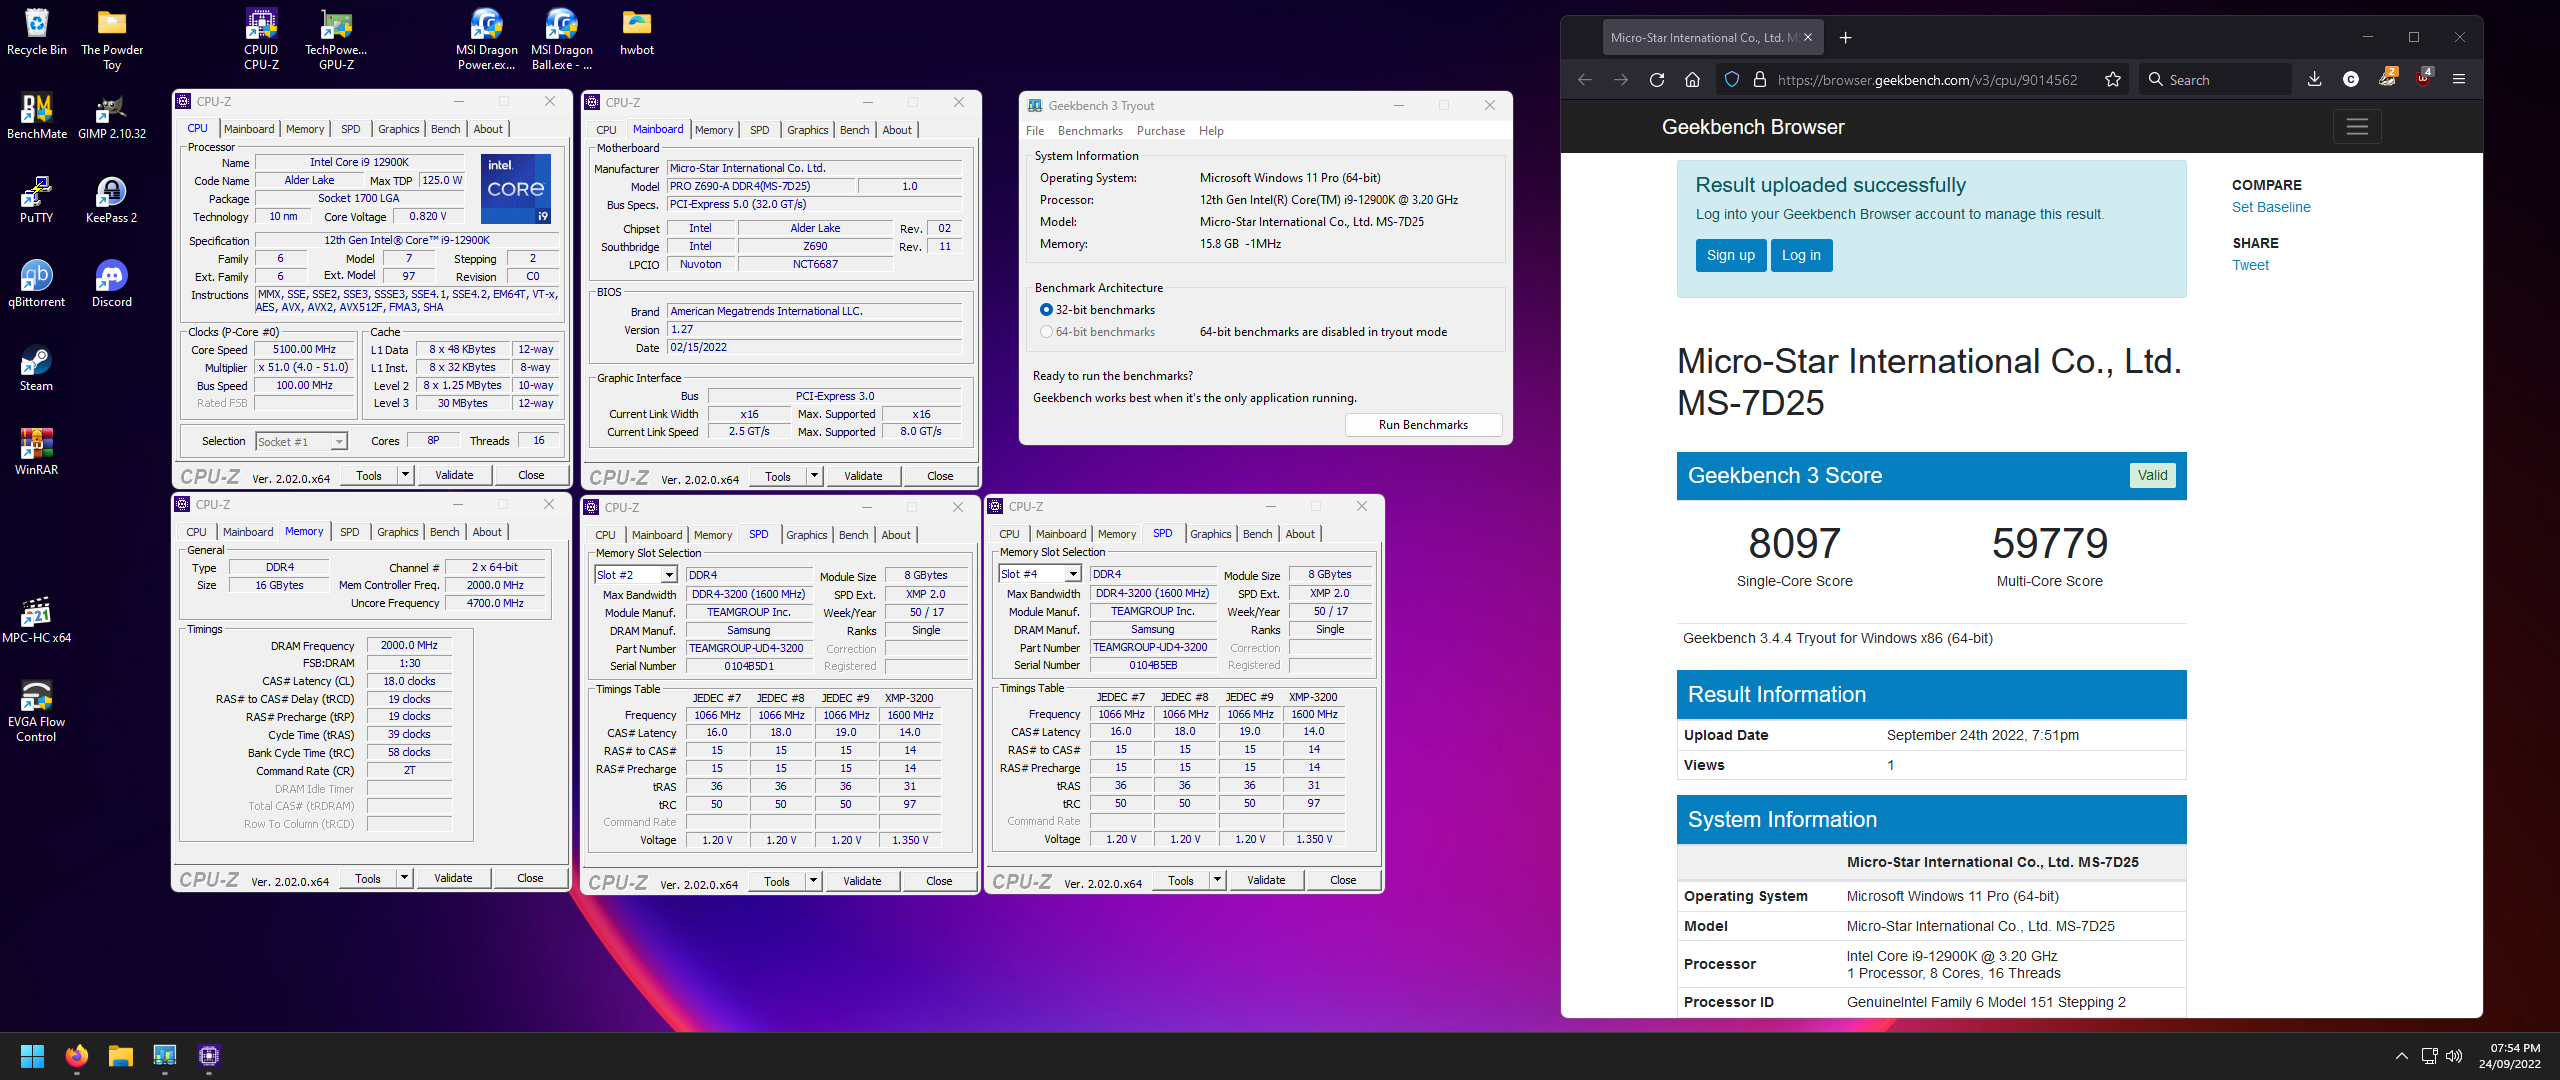Viewport: 2560px width, 1080px height.
Task: Open volume control in system tray
Action: pos(2453,1056)
